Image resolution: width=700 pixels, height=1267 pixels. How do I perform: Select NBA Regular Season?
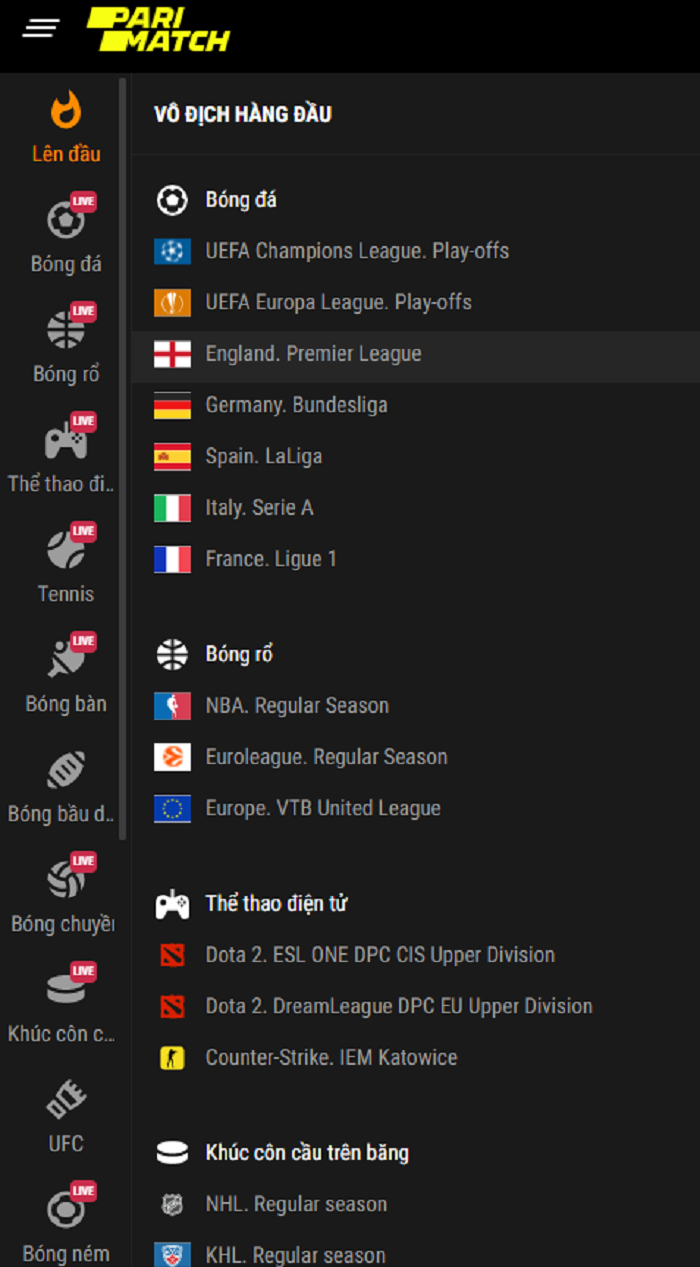click(x=297, y=706)
